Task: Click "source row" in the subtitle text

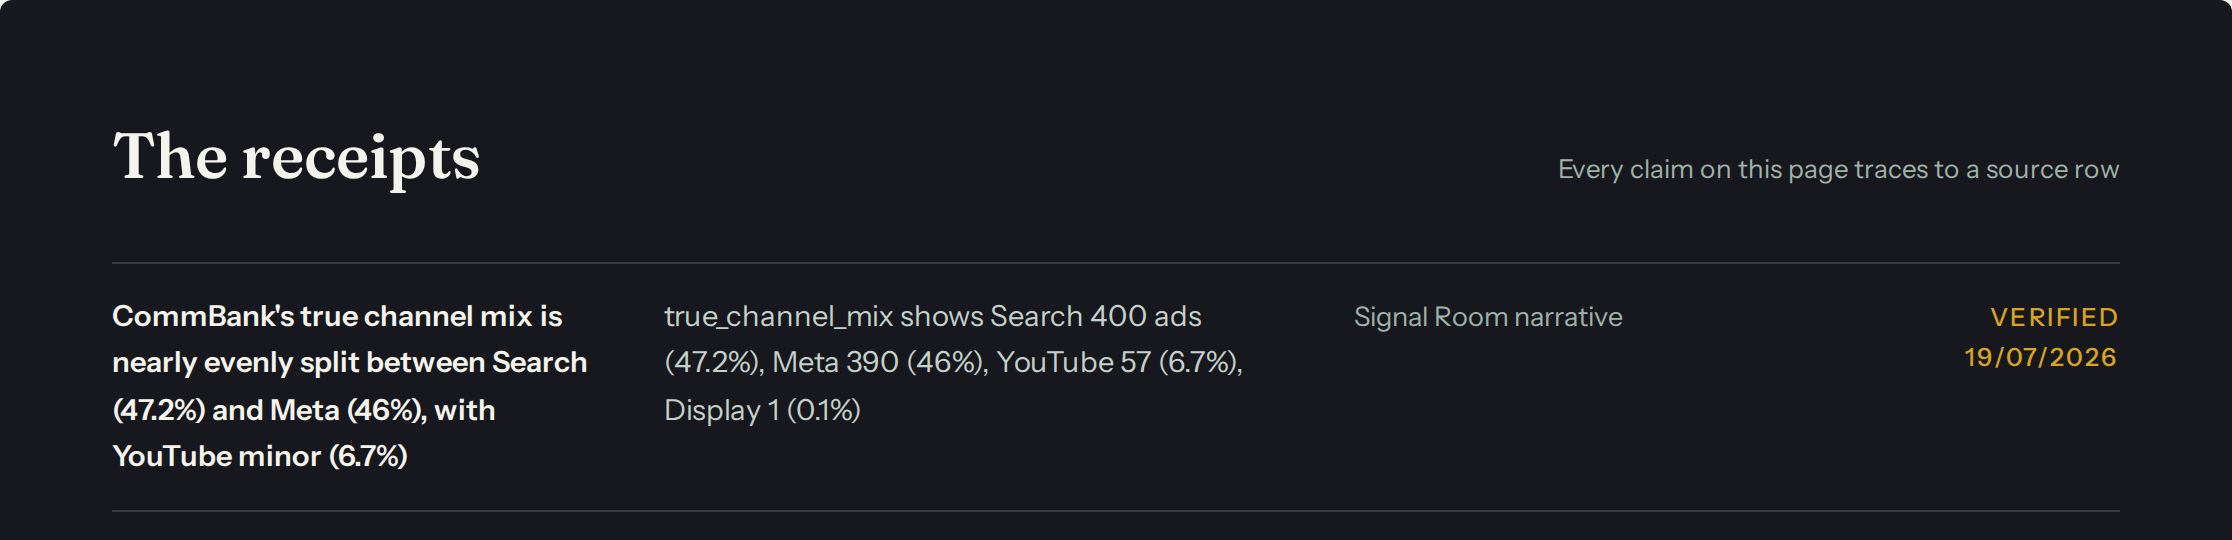Action: coord(2052,170)
